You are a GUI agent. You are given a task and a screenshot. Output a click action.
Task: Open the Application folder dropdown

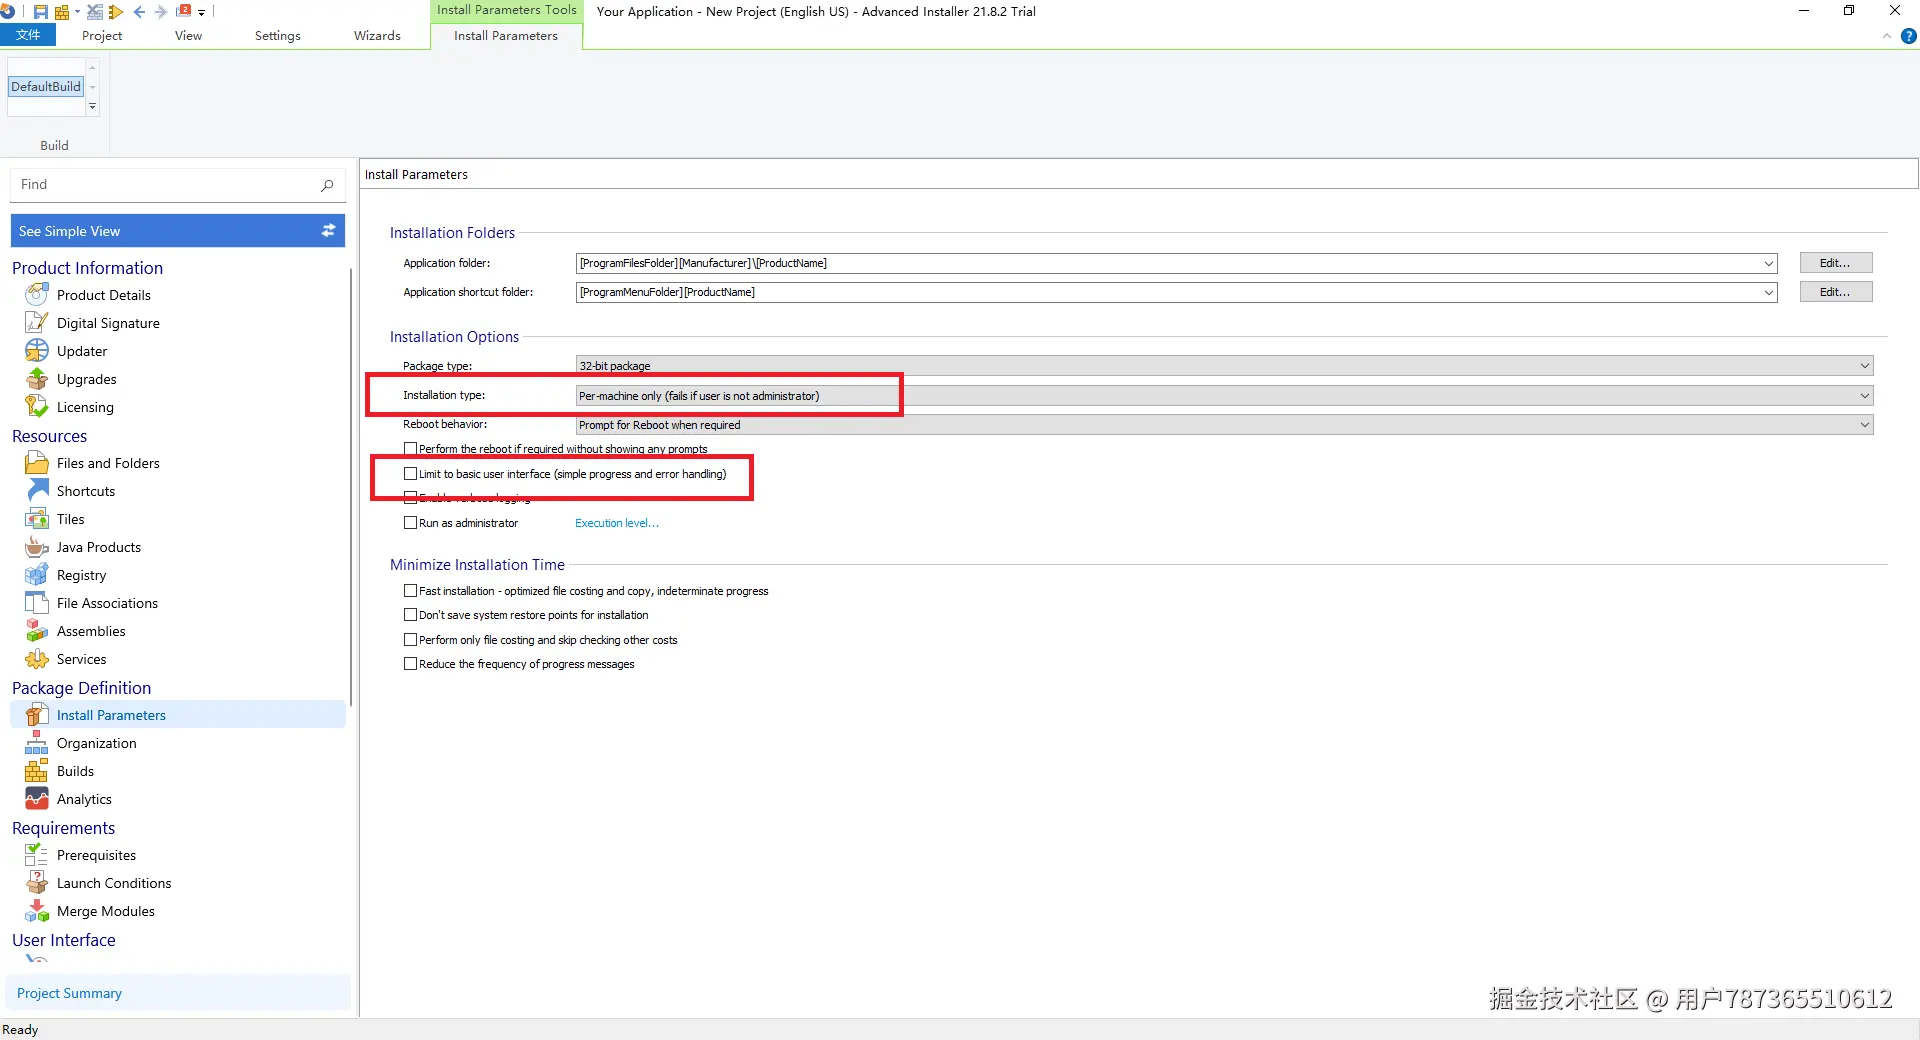[1768, 264]
